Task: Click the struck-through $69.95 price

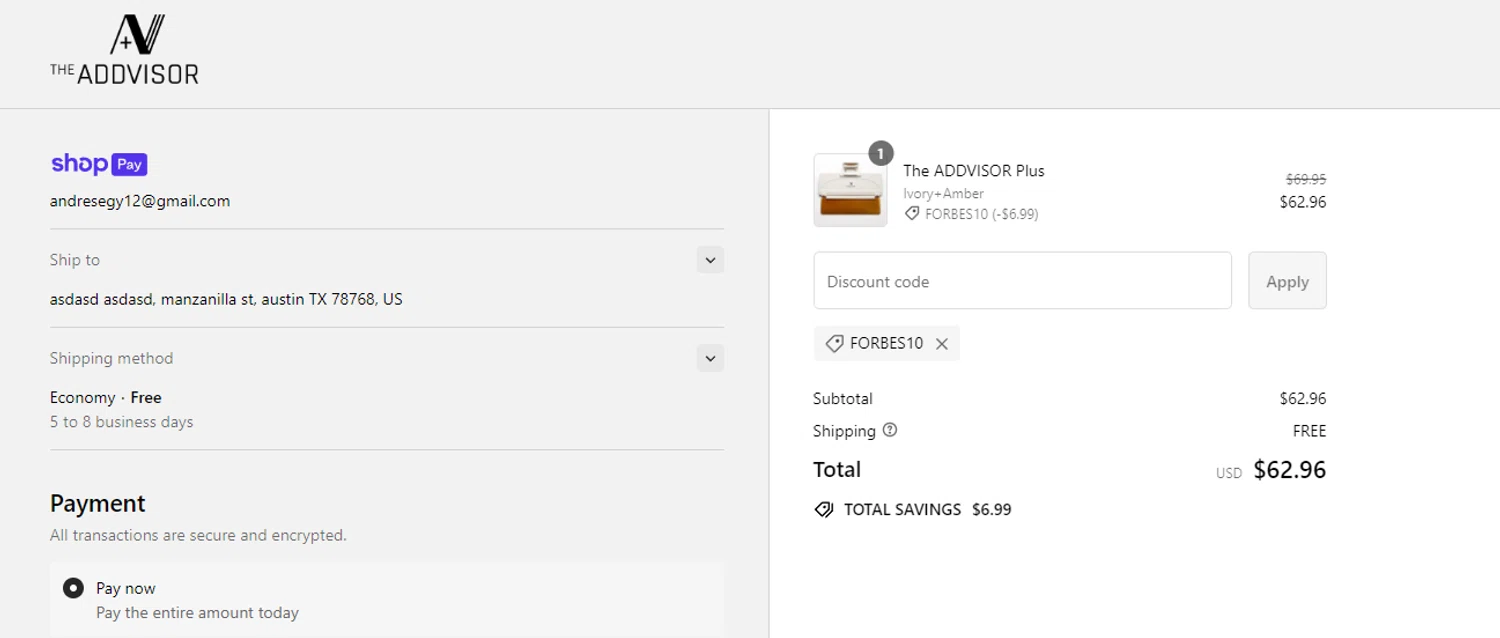Action: coord(1306,179)
